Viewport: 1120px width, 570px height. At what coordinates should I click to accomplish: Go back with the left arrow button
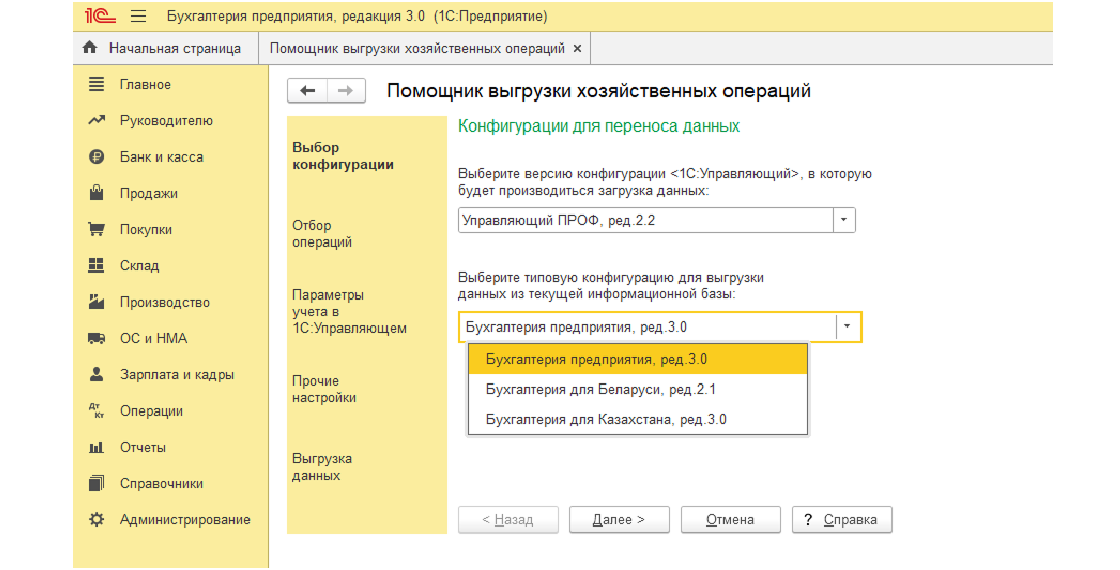[x=308, y=91]
